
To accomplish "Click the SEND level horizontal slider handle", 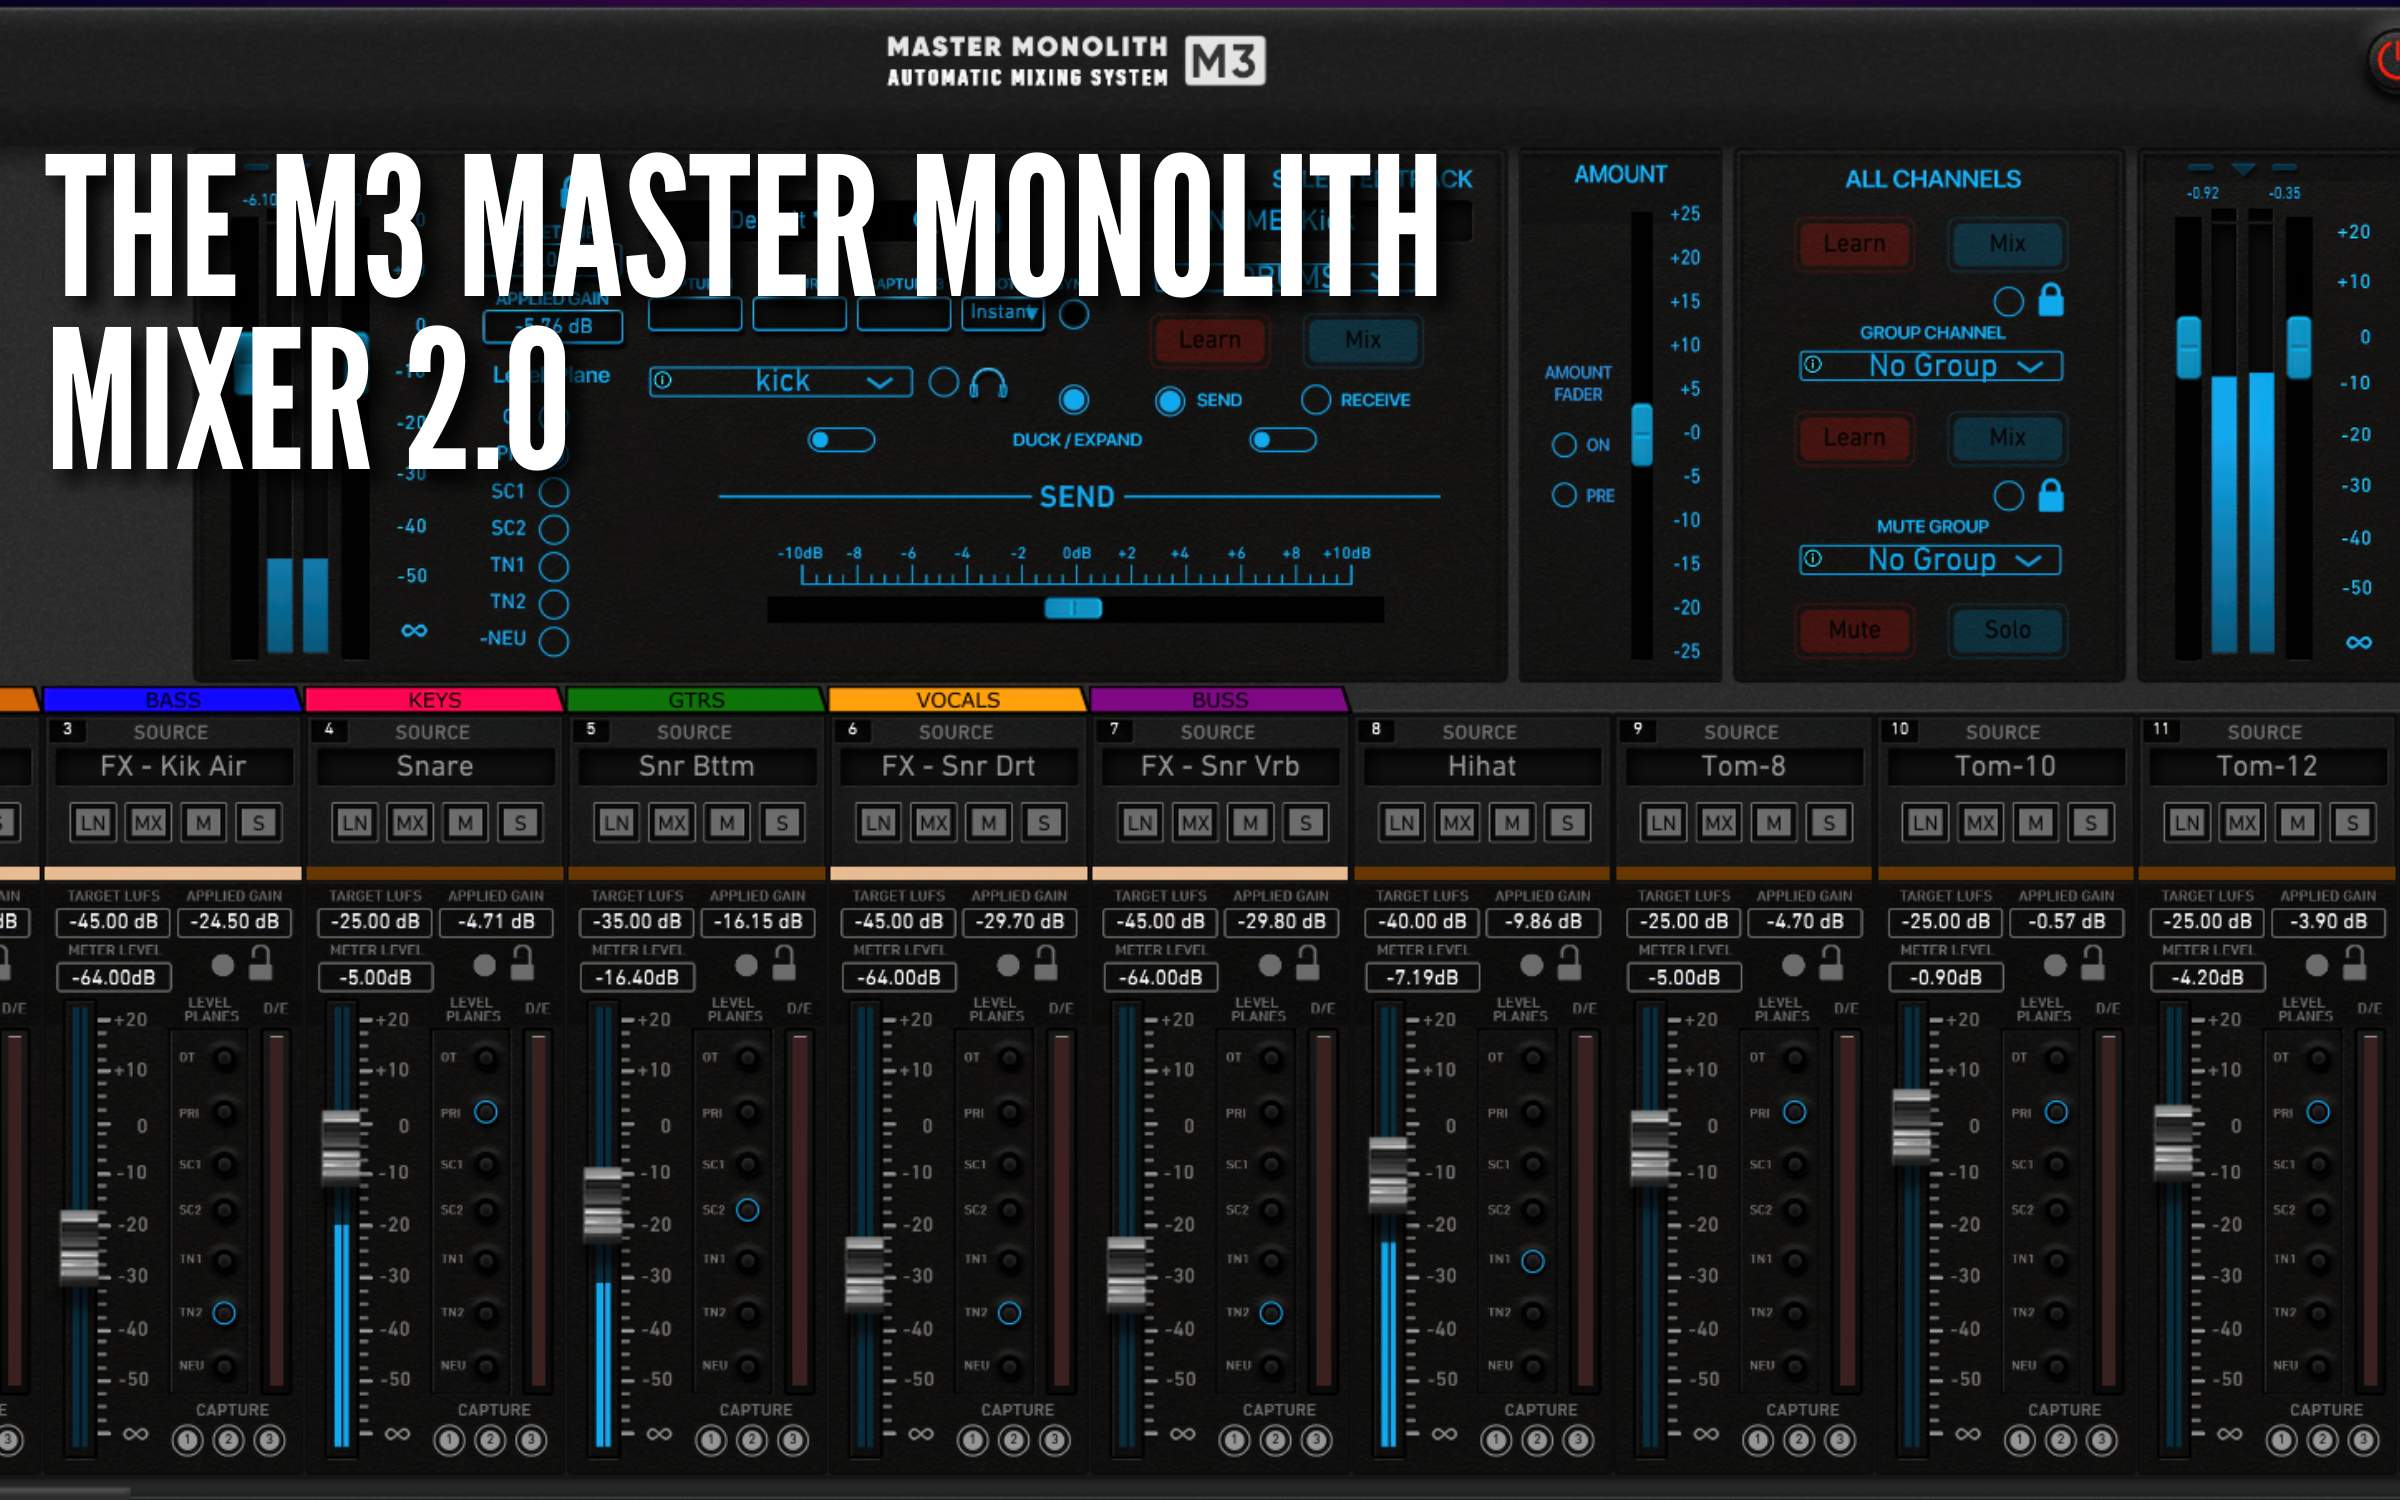I will 1073,608.
